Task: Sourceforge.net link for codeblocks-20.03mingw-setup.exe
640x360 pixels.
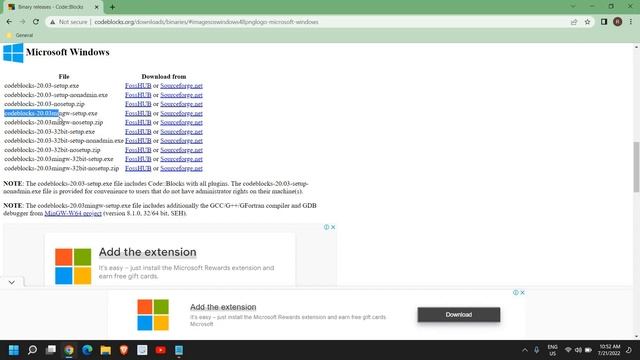Action: point(181,113)
